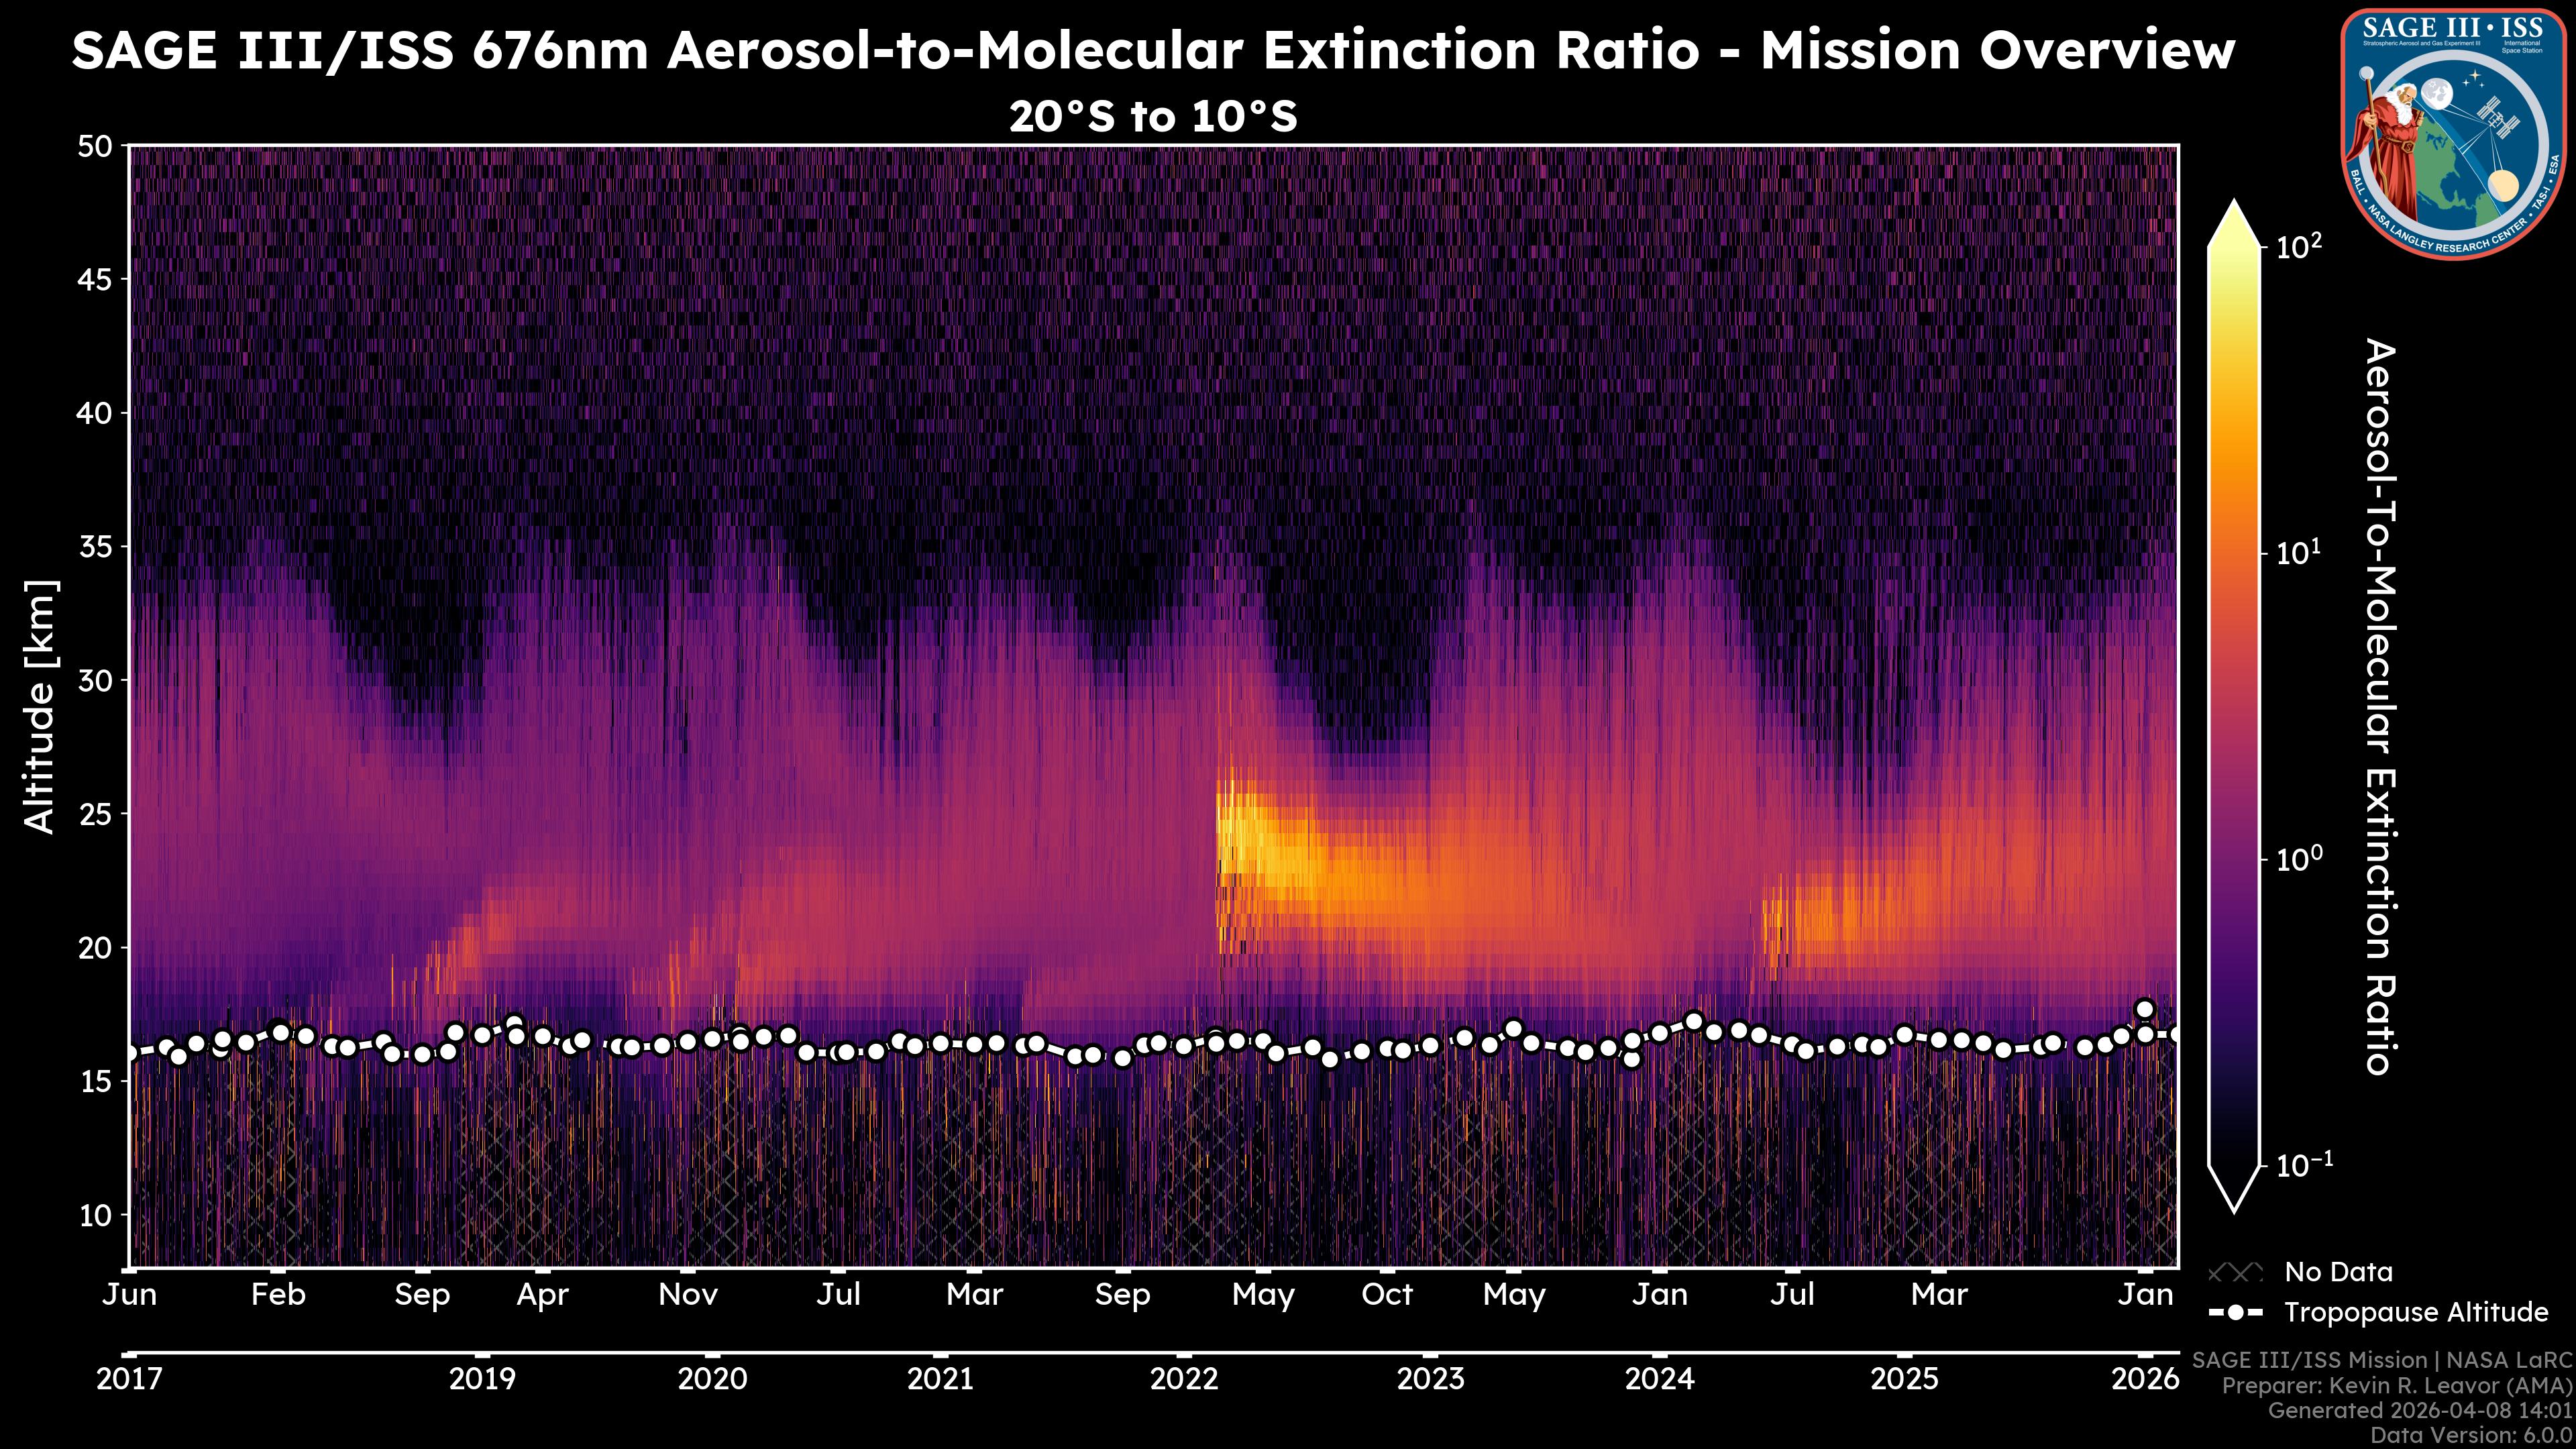The width and height of the screenshot is (2576, 1449).
Task: Click the Tropopause Altitude legend marker
Action: pyautogui.click(x=2235, y=1312)
